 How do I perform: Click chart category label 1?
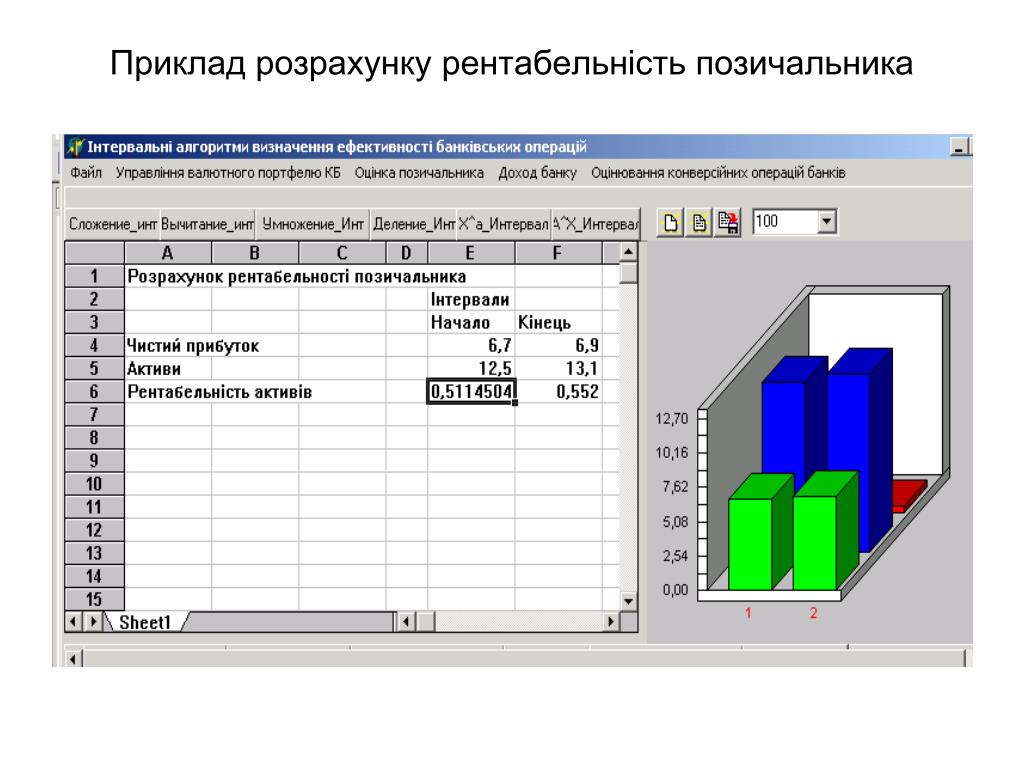click(748, 613)
